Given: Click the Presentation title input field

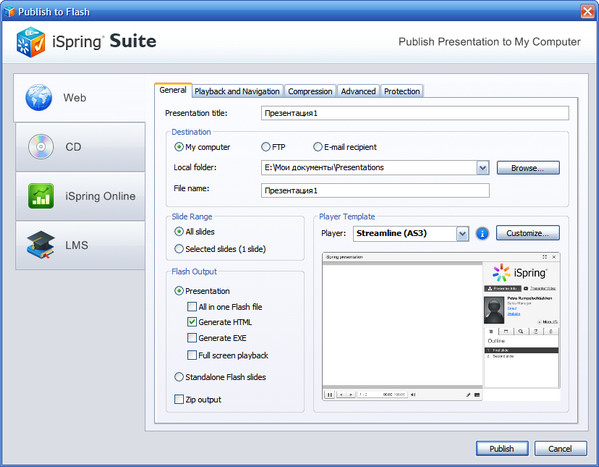Looking at the screenshot, I should 415,113.
